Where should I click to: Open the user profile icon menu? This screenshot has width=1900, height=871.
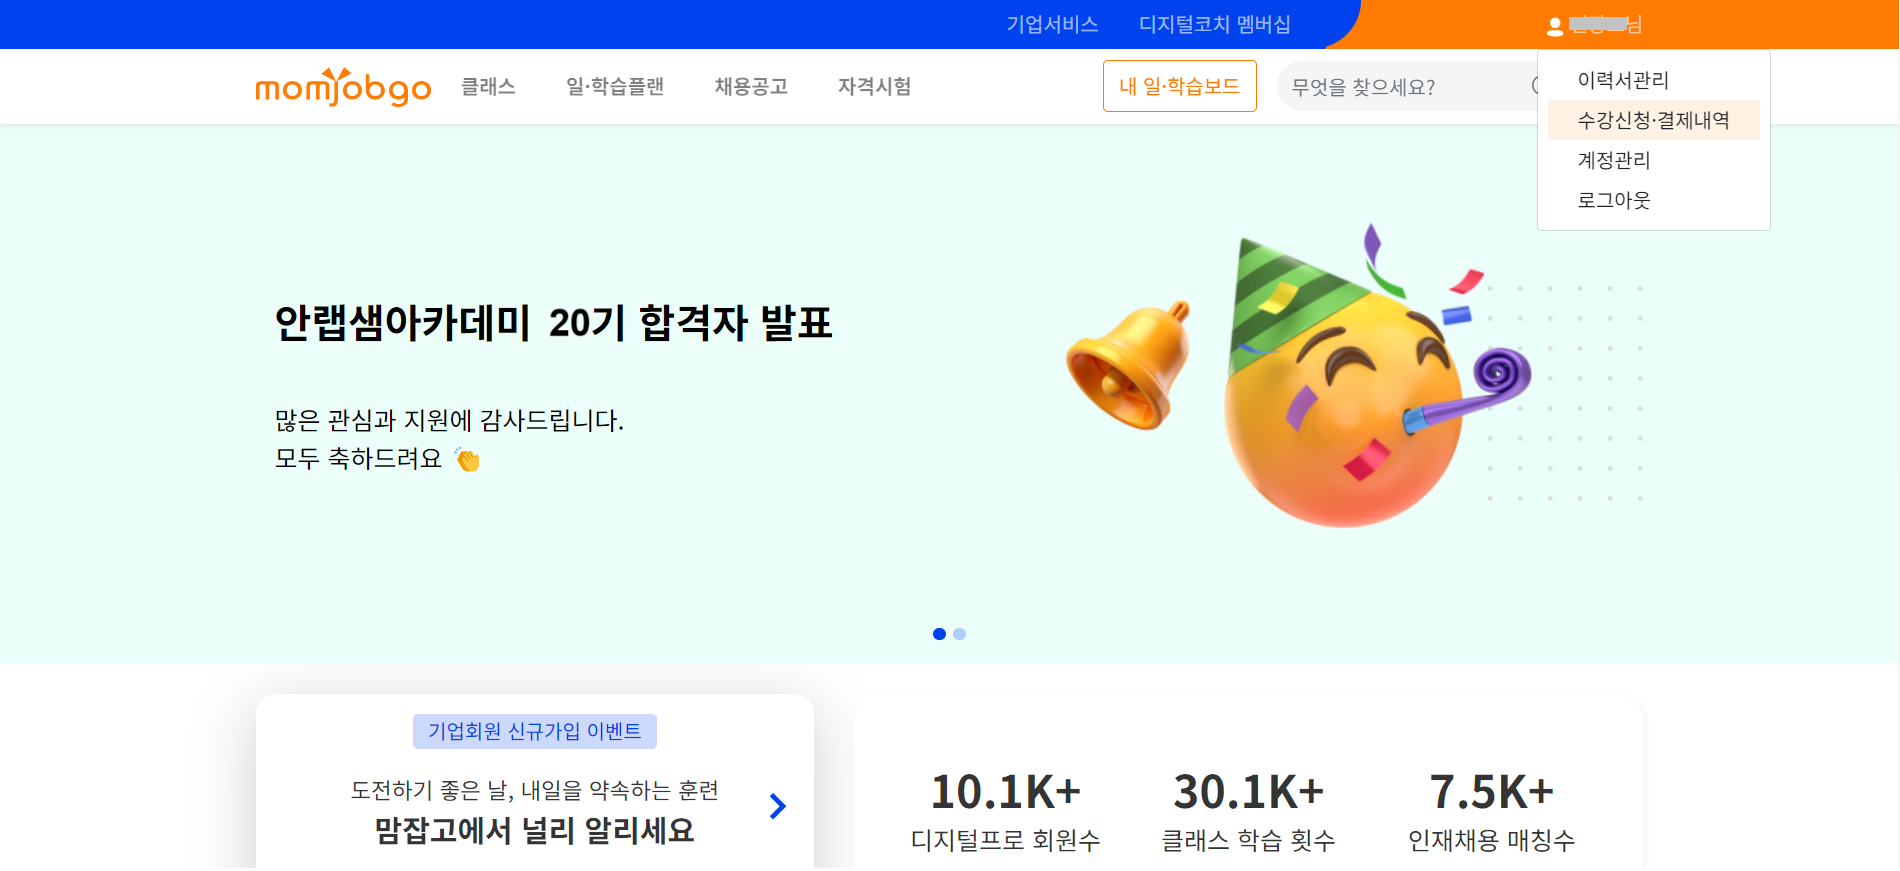(1555, 27)
